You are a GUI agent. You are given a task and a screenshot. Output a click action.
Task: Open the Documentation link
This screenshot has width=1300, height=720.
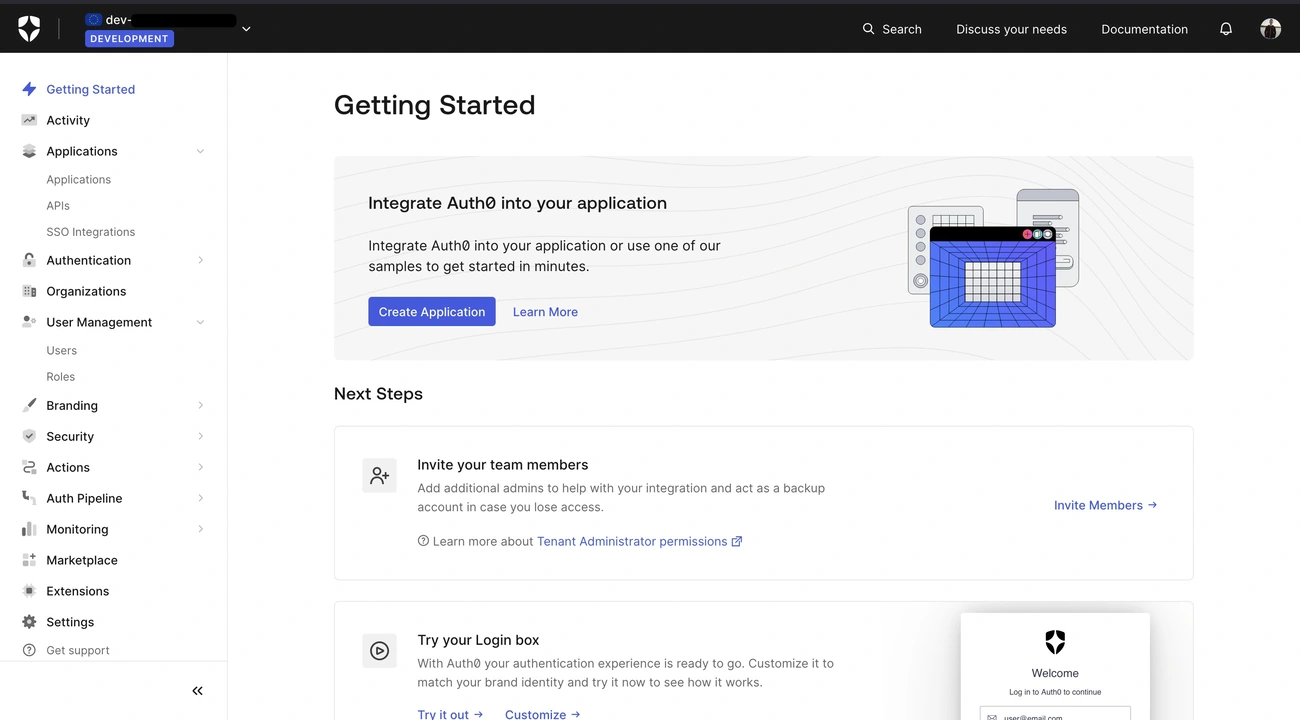pyautogui.click(x=1144, y=29)
